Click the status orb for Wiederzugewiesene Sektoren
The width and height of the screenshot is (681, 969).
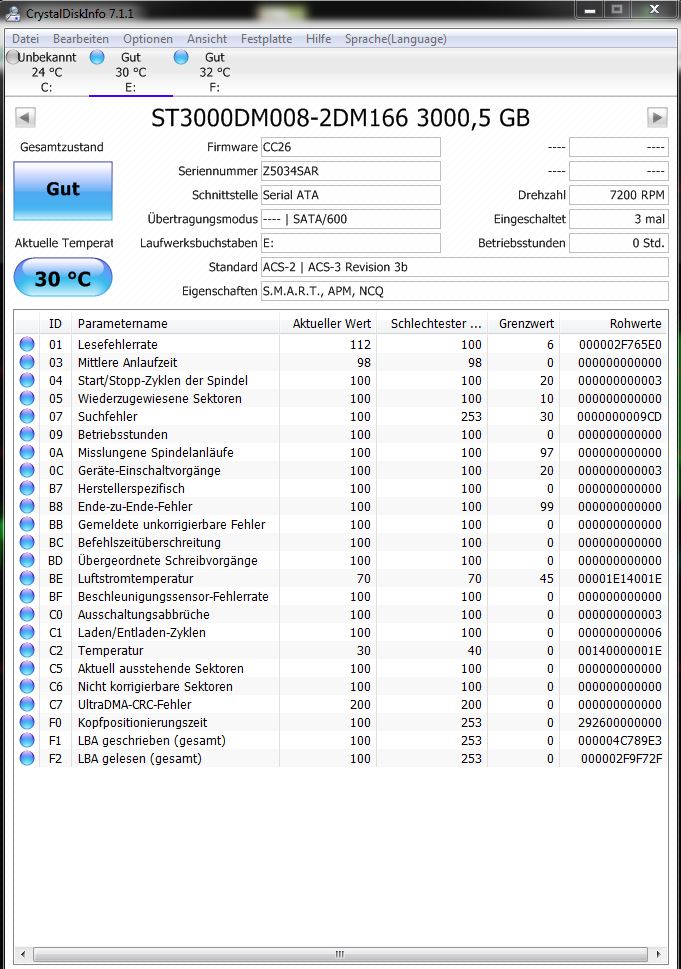pyautogui.click(x=27, y=398)
